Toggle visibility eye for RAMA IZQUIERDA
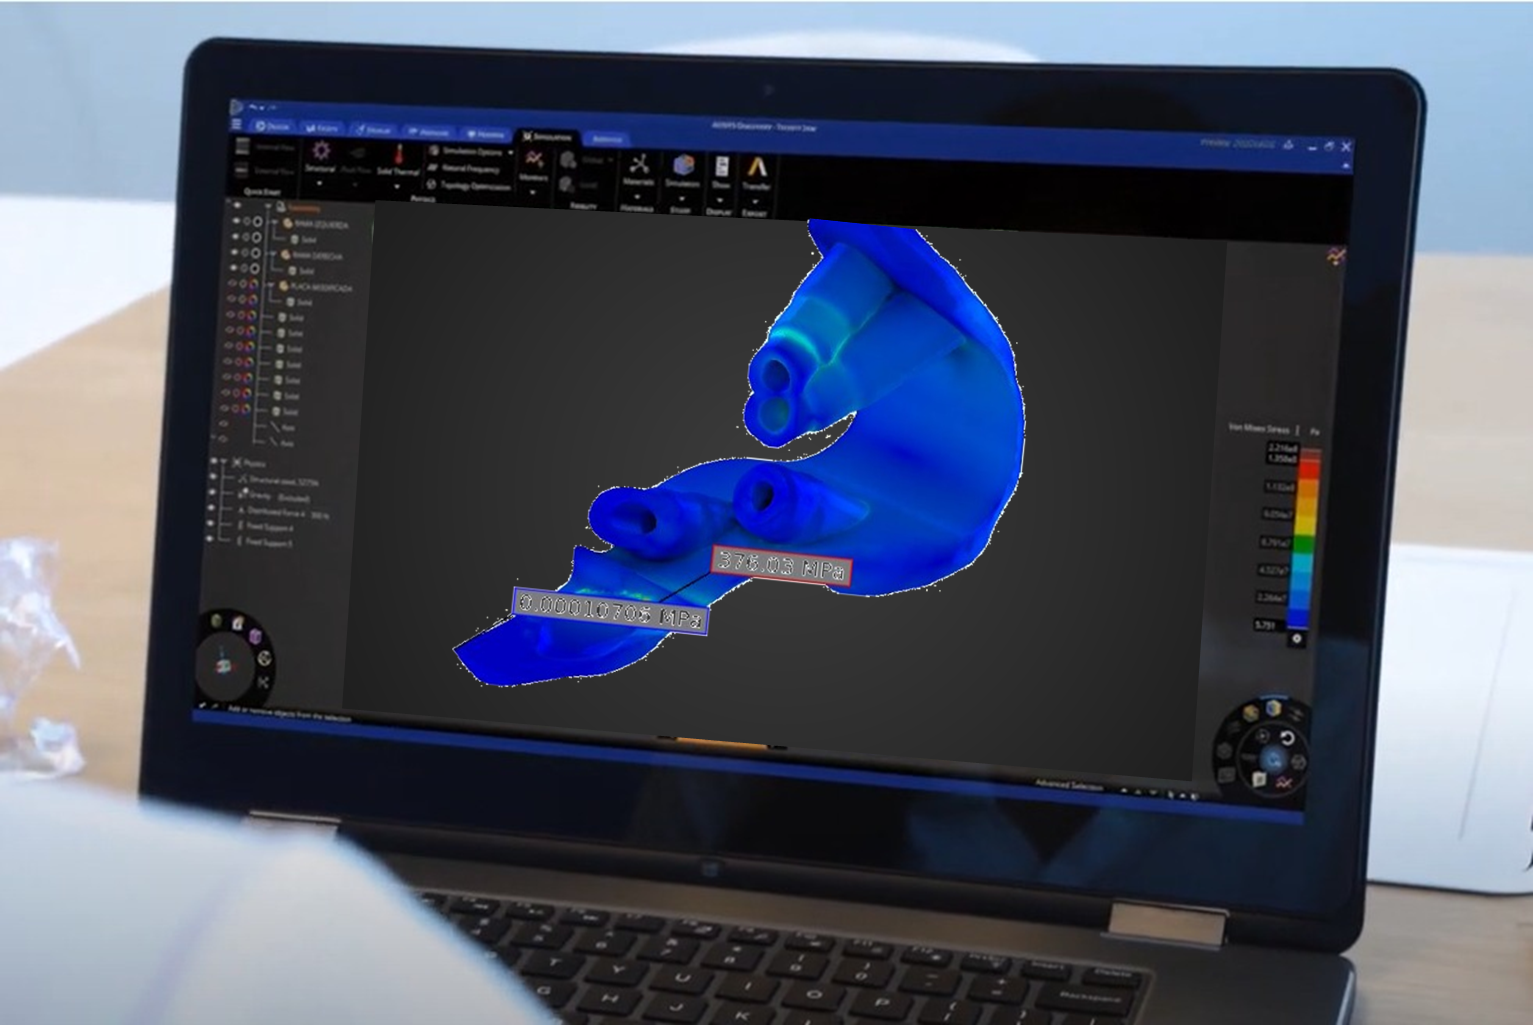This screenshot has width=1533, height=1025. tap(237, 222)
